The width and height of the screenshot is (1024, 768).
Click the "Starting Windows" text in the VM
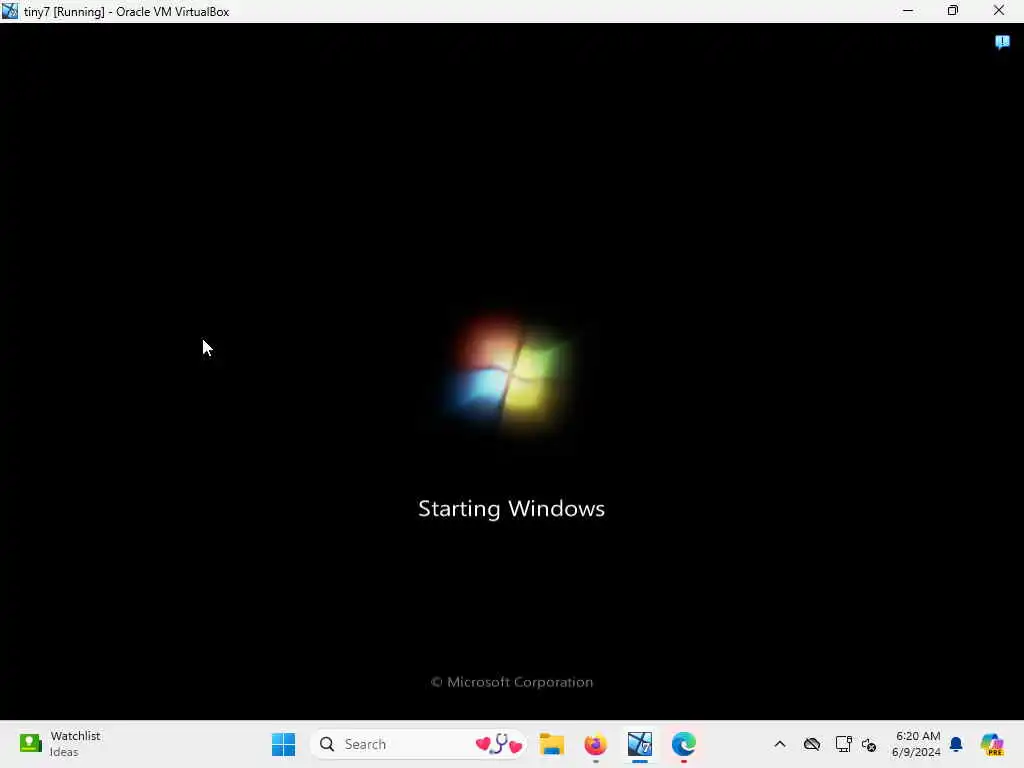pos(511,509)
